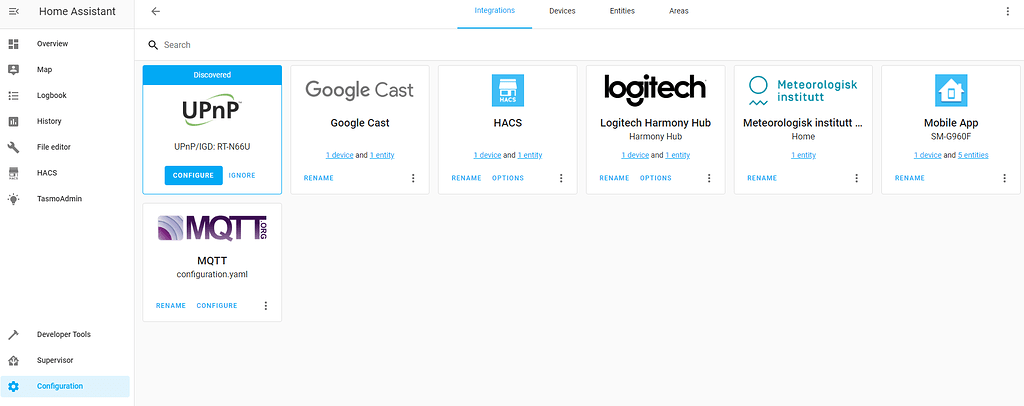Open Google Cast 1 entity link
This screenshot has width=1024, height=406.
pyautogui.click(x=382, y=155)
